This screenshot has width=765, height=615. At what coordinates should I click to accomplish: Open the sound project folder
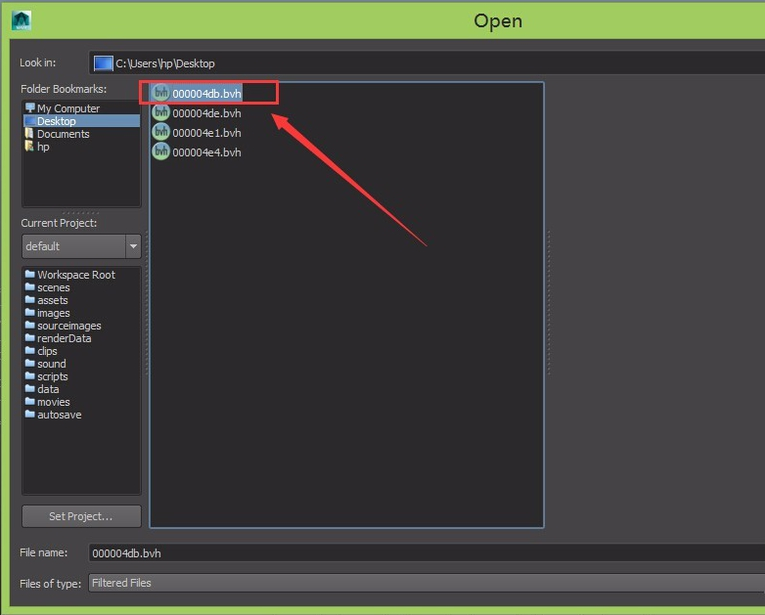point(51,364)
